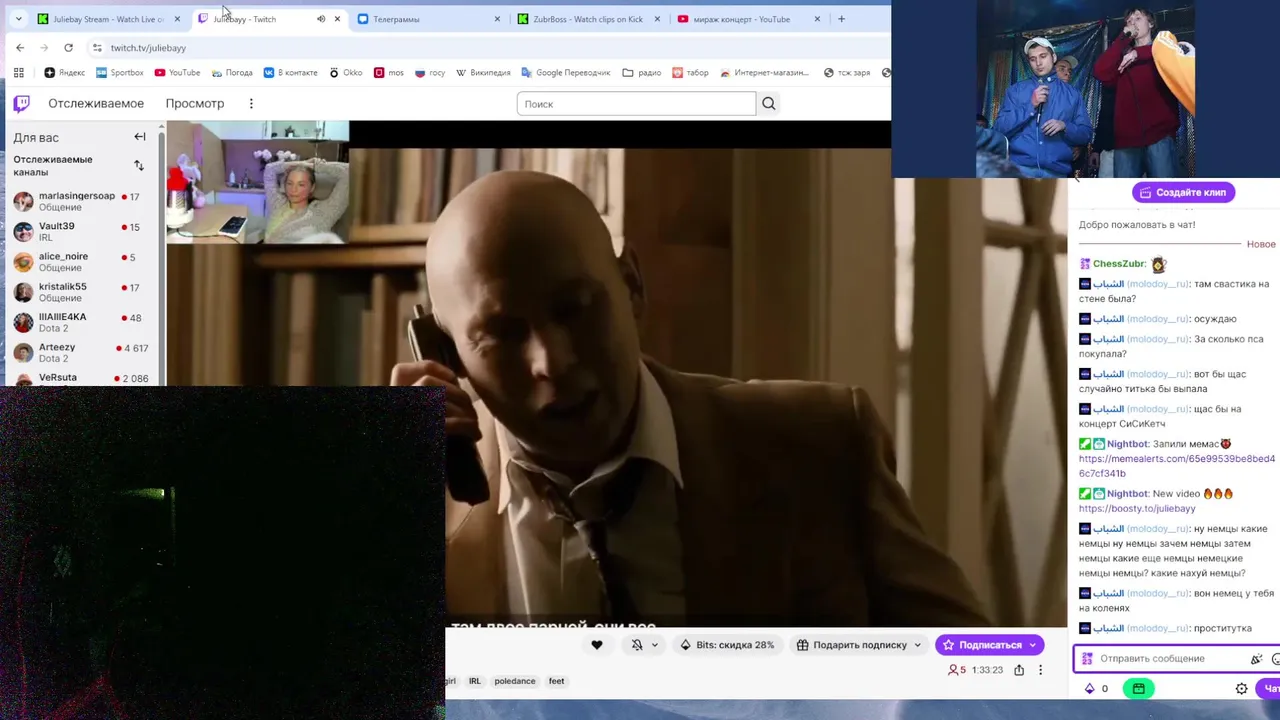Viewport: 1280px width, 720px height.
Task: Select the kristalik55 channel
Action: point(83,292)
